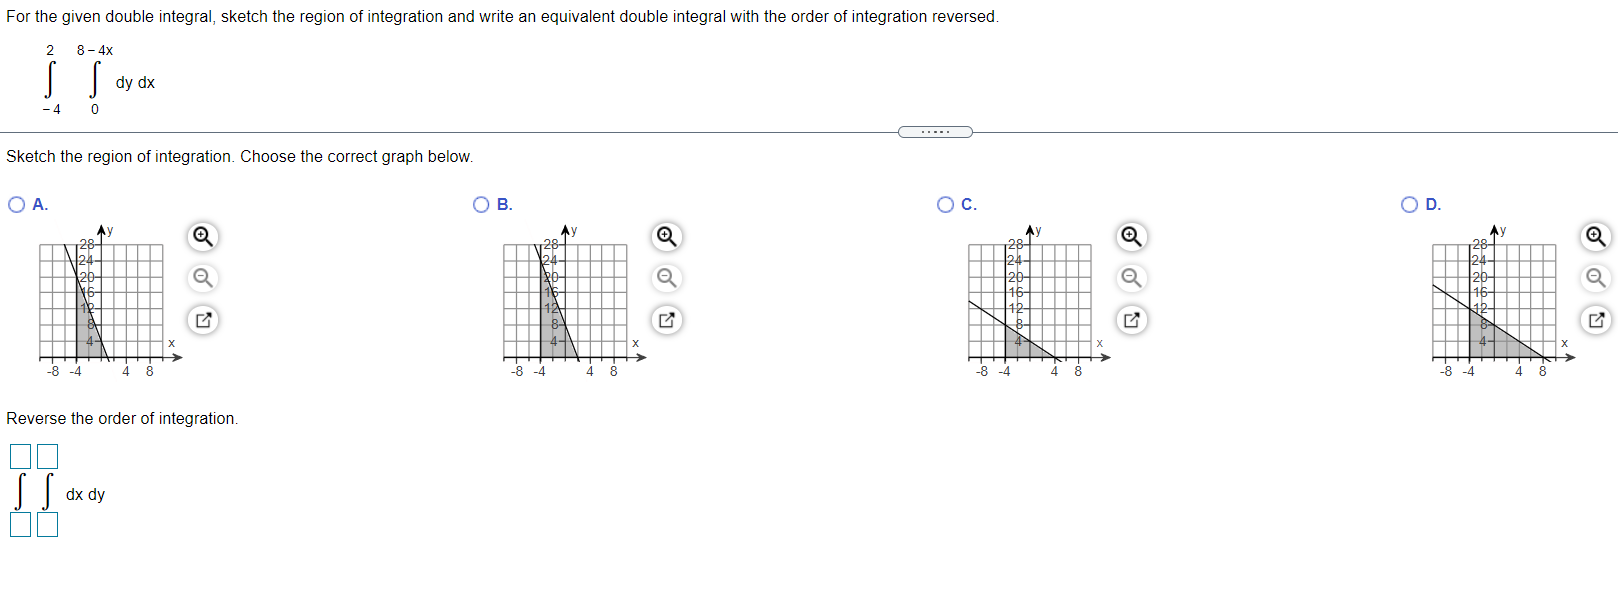Image resolution: width=1618 pixels, height=598 pixels.
Task: Select answer choice D
Action: [1409, 204]
